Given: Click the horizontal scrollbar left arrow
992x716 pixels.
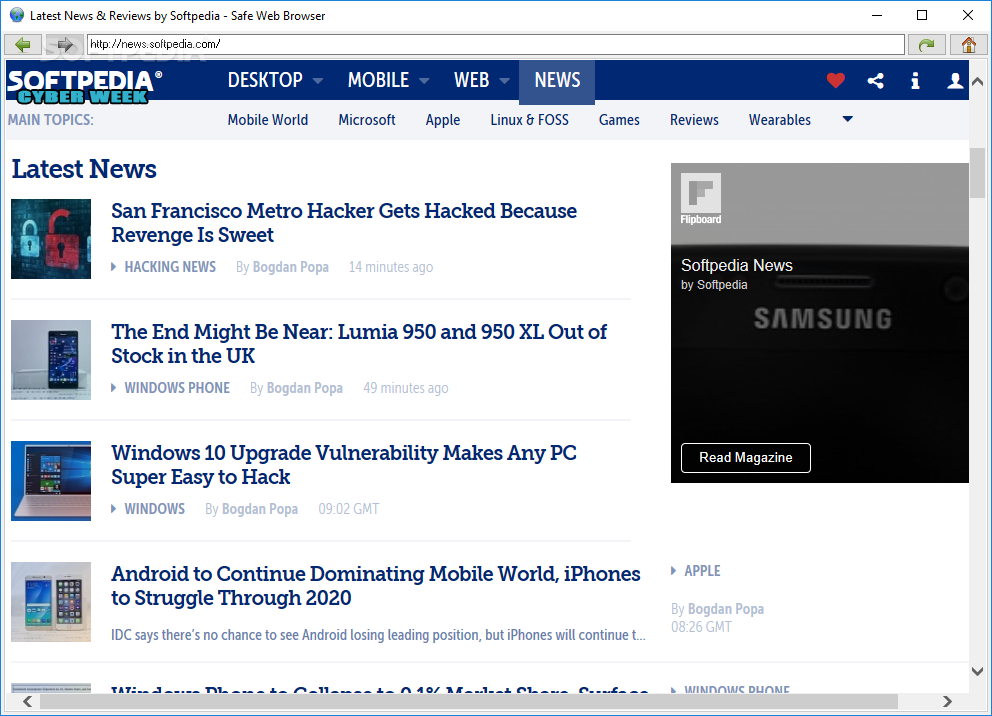Looking at the screenshot, I should click(x=27, y=701).
